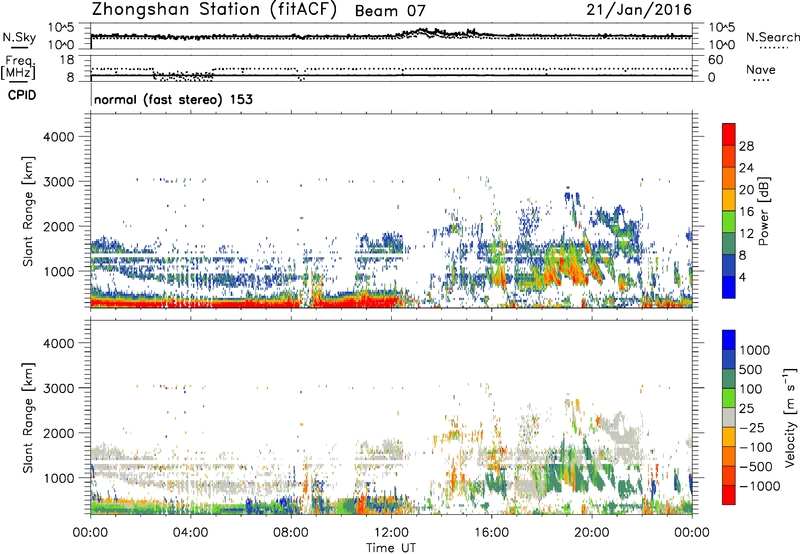
Task: Click the '16:00' time axis label
Action: coord(491,533)
